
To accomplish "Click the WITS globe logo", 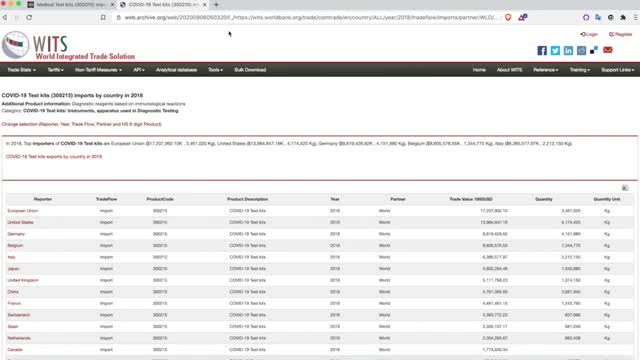I will tap(16, 44).
